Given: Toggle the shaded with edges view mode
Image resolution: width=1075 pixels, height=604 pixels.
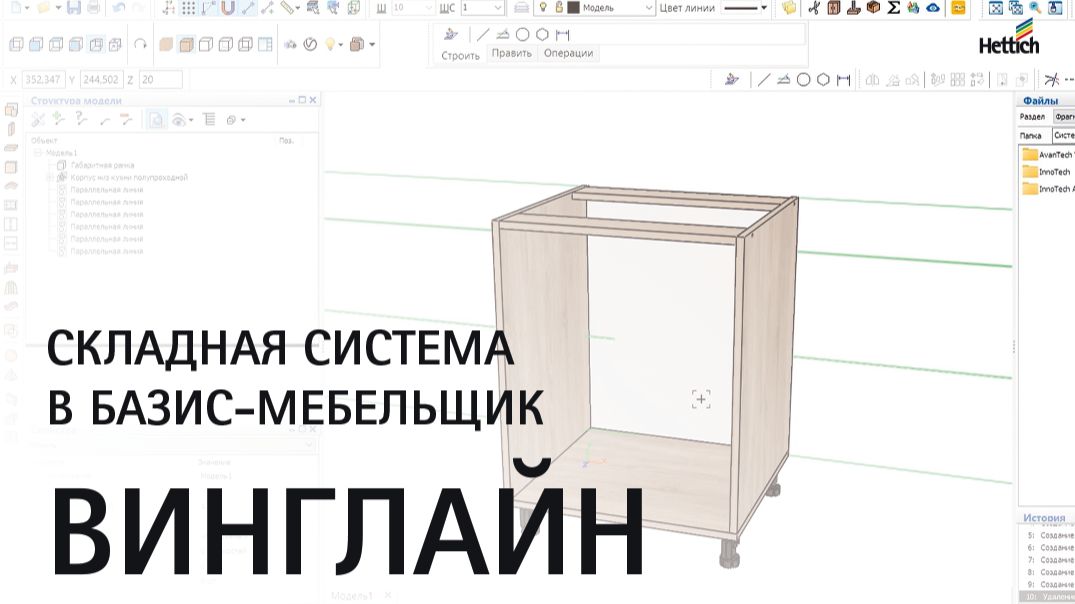Looking at the screenshot, I should click(x=186, y=45).
